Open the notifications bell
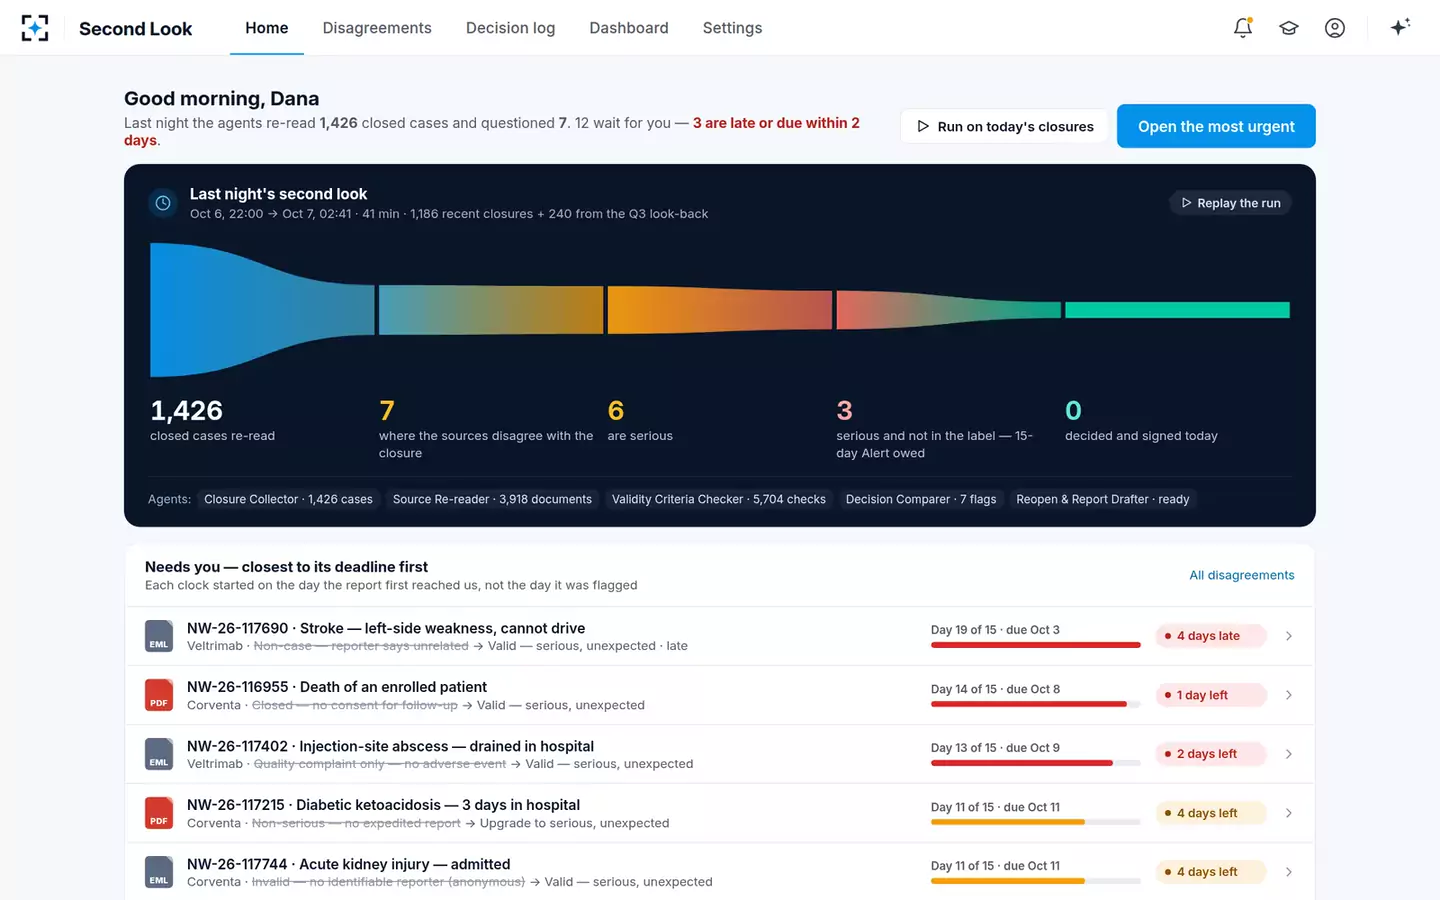The image size is (1440, 900). (1243, 28)
